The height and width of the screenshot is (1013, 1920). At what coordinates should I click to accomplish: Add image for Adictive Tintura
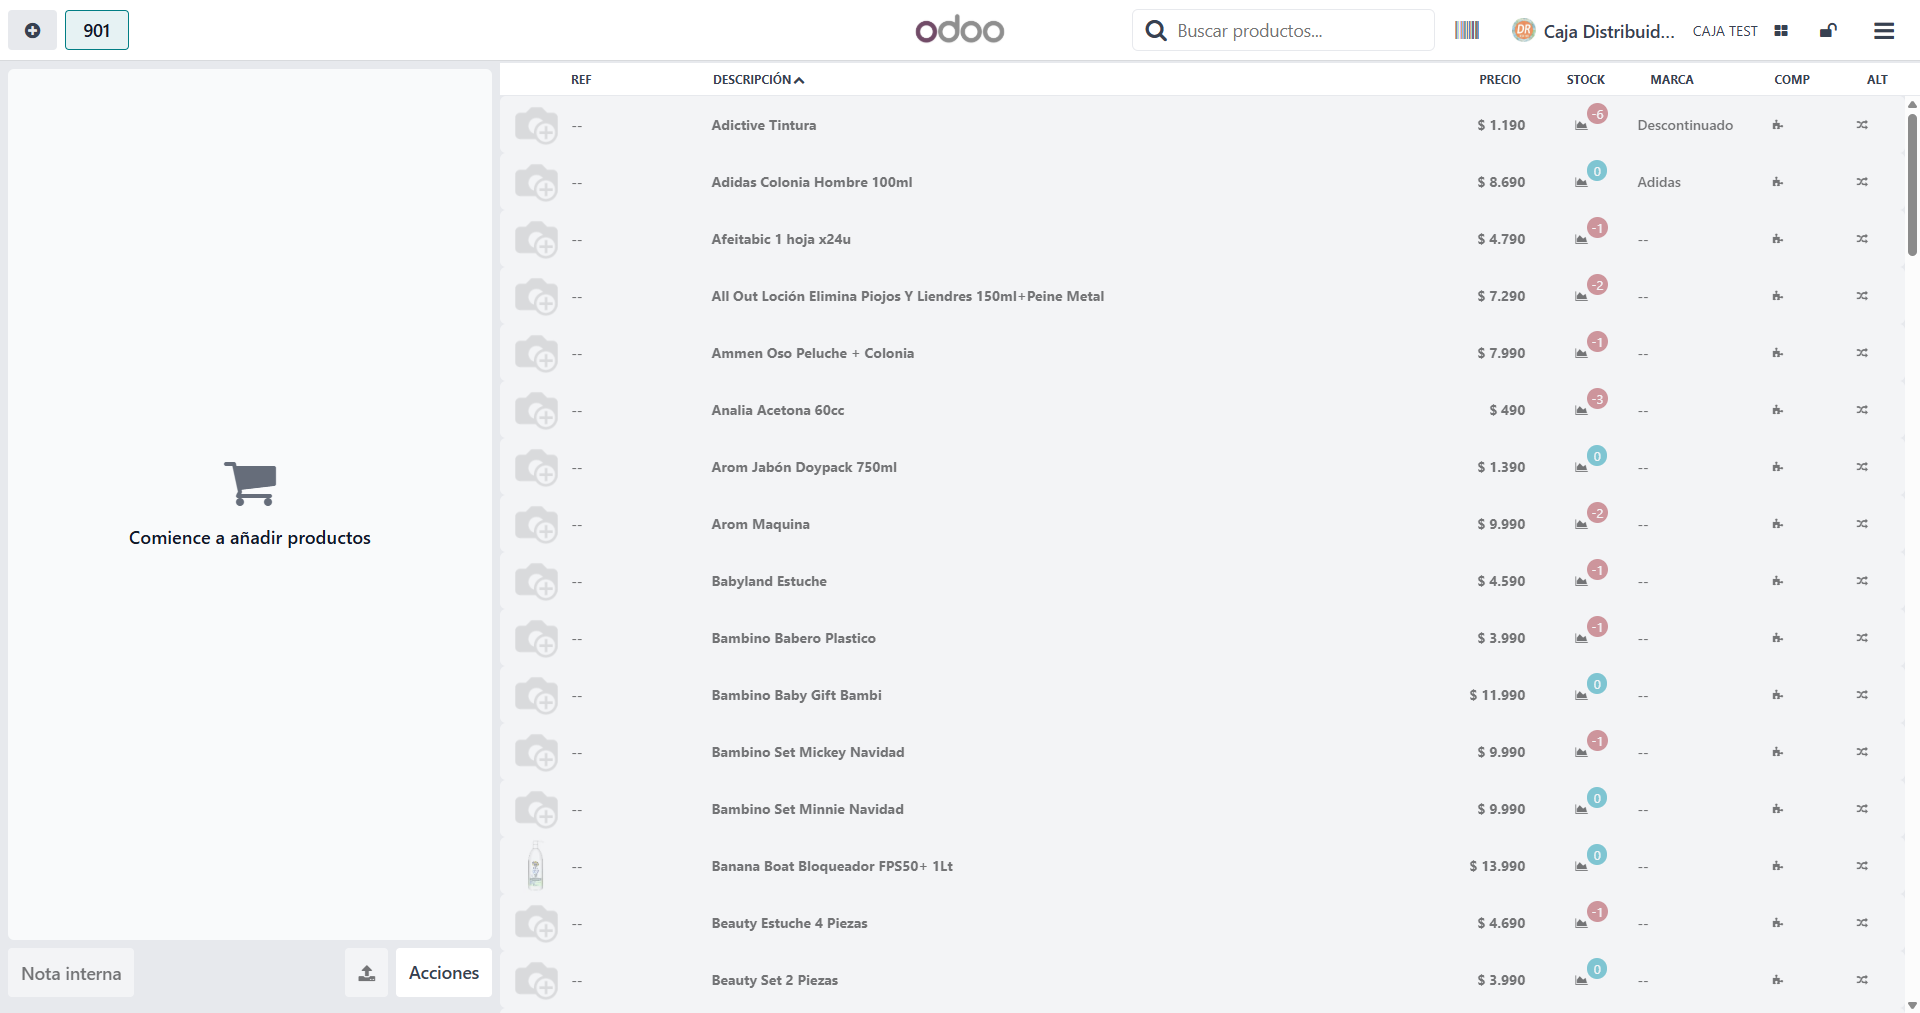536,126
